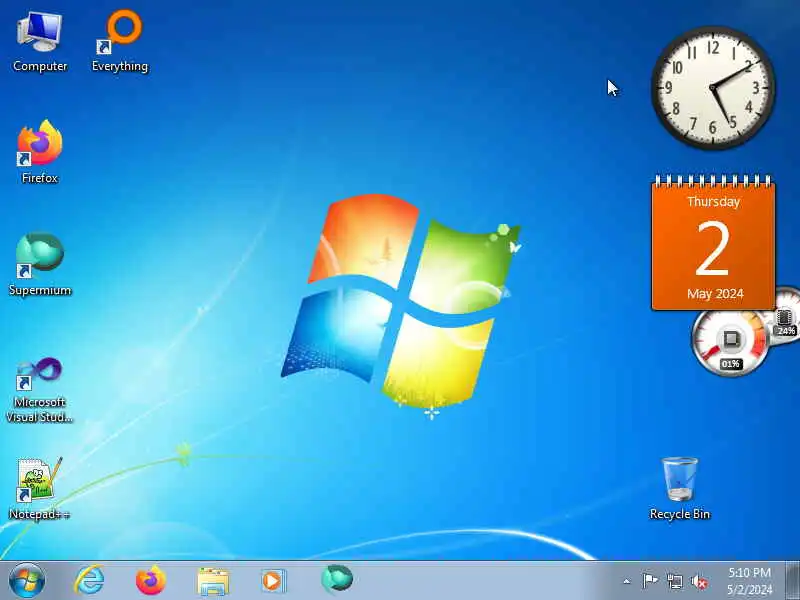Select the Supermium desktop shortcut
The height and width of the screenshot is (600, 800).
click(40, 264)
